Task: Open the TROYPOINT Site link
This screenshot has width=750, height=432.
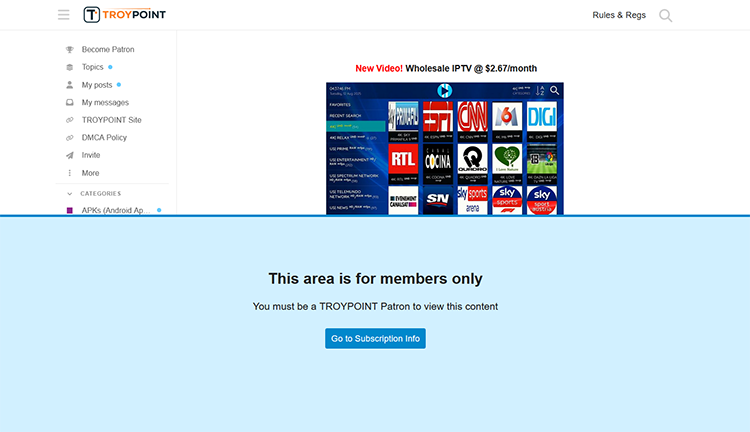Action: tap(111, 120)
